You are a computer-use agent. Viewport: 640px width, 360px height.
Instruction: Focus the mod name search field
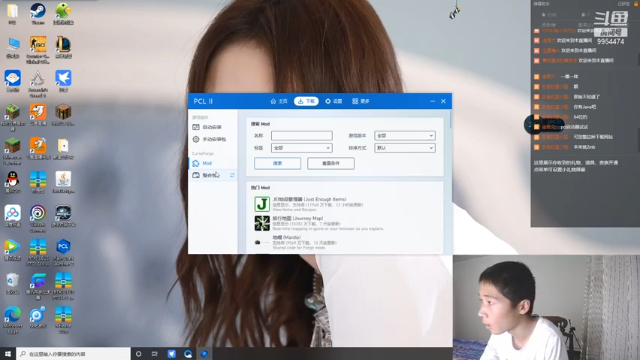tap(302, 136)
